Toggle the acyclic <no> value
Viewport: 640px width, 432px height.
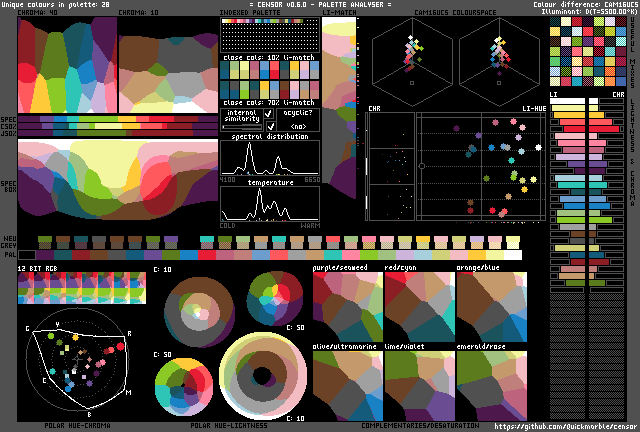click(x=297, y=127)
